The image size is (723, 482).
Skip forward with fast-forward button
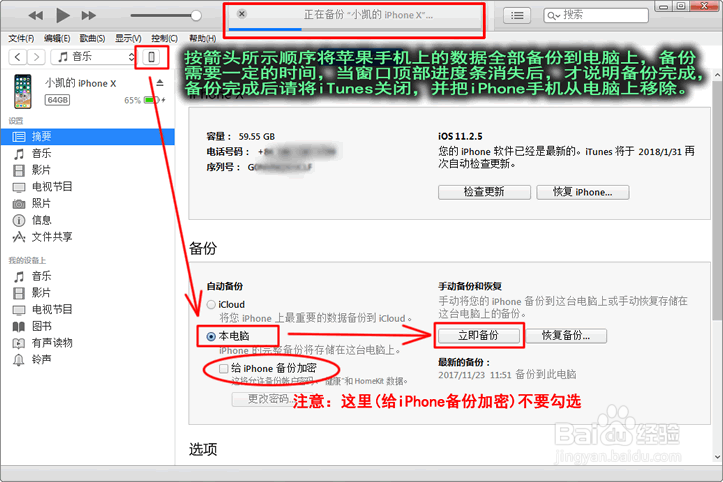tap(89, 16)
